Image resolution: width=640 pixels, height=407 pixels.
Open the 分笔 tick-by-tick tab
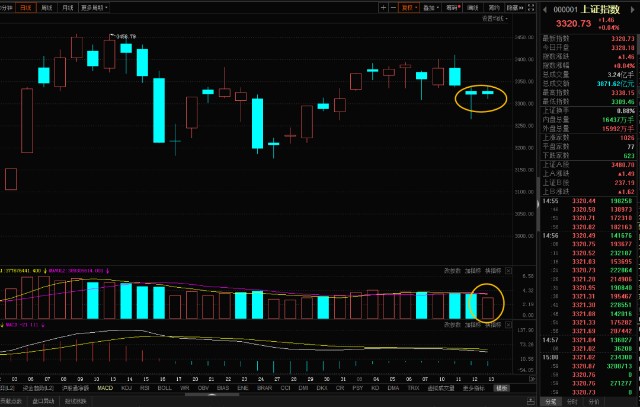point(550,402)
